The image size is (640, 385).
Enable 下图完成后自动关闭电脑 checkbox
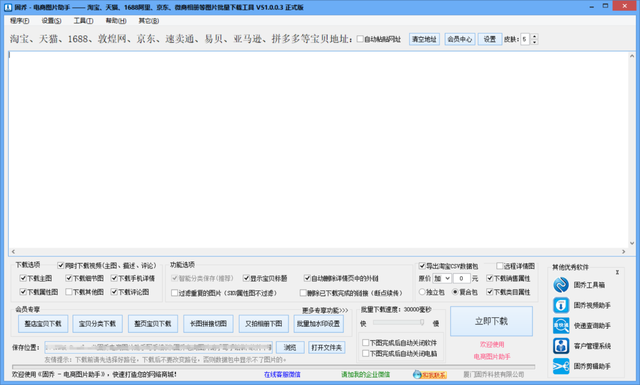366,354
